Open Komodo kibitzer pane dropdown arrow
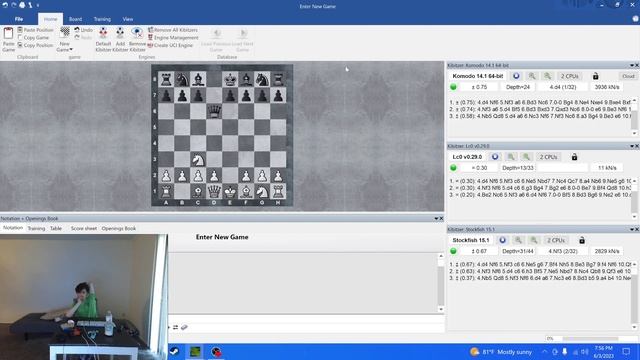This screenshot has height=360, width=640. (631, 65)
